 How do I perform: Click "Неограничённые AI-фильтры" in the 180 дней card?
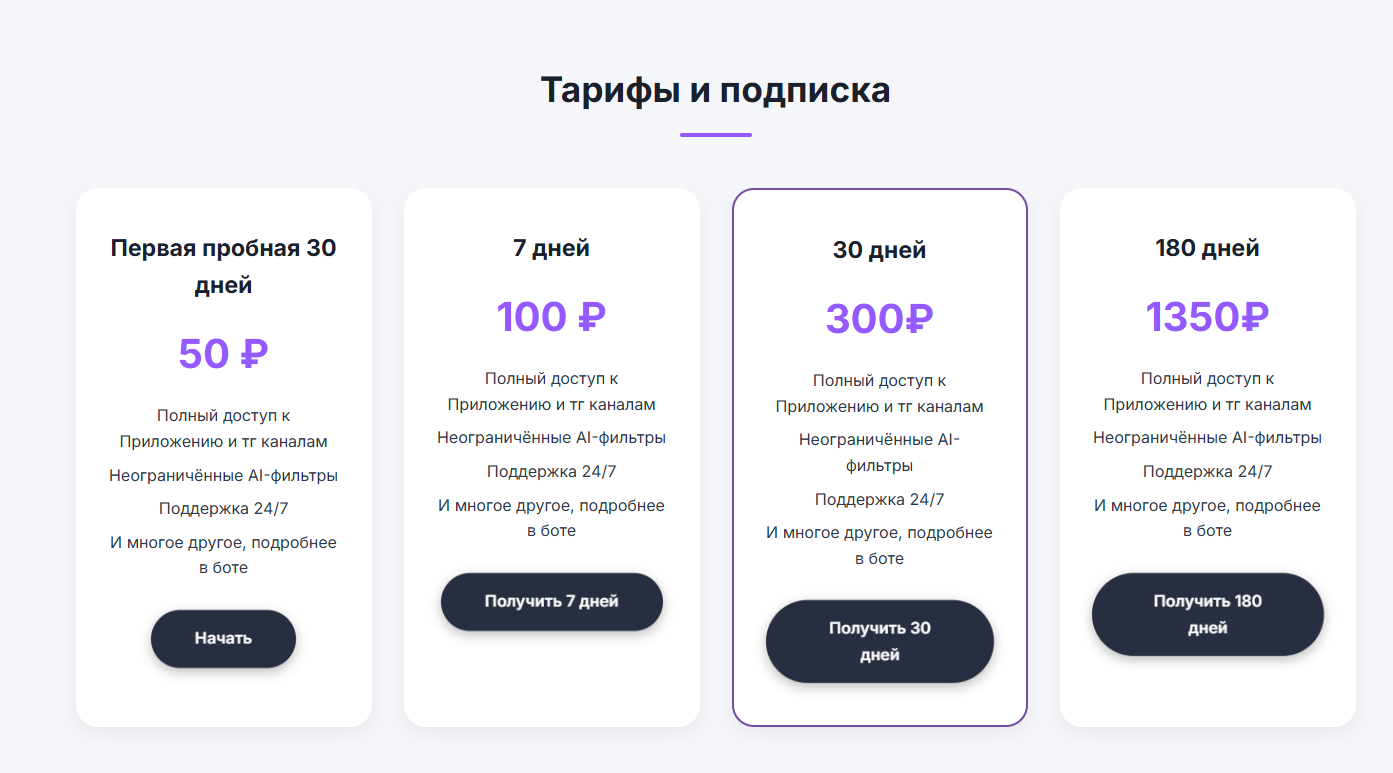[x=1207, y=438]
